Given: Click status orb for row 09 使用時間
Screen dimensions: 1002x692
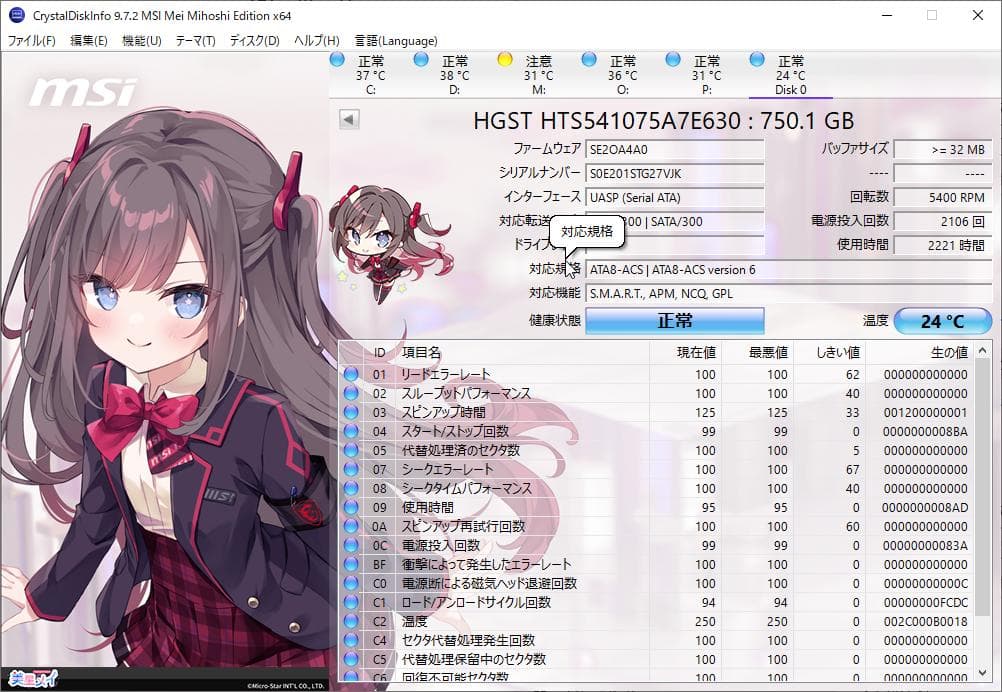Looking at the screenshot, I should [x=351, y=507].
